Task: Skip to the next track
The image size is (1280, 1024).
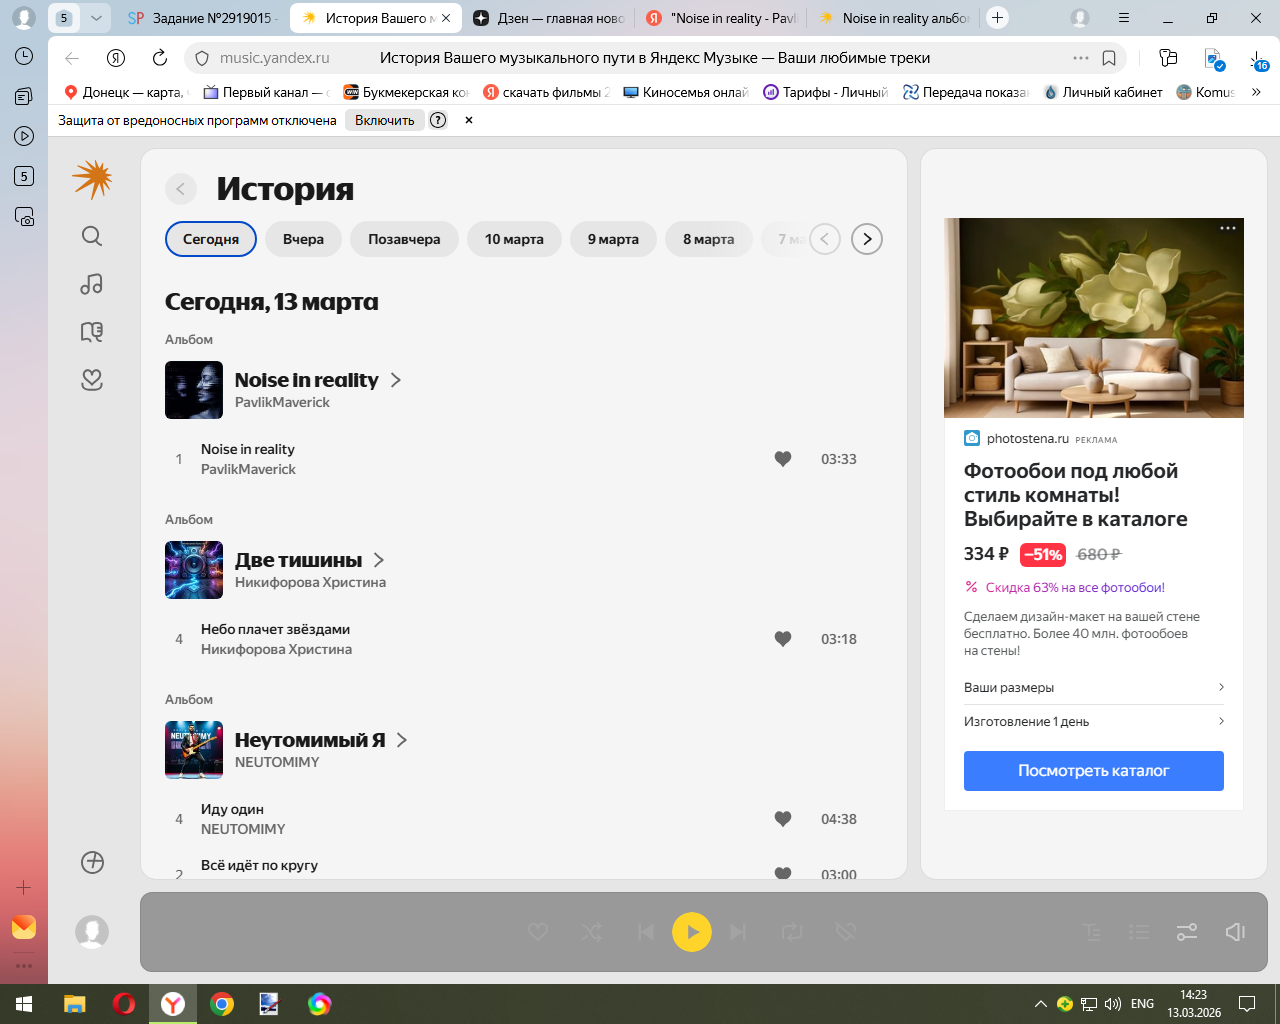Action: tap(738, 932)
